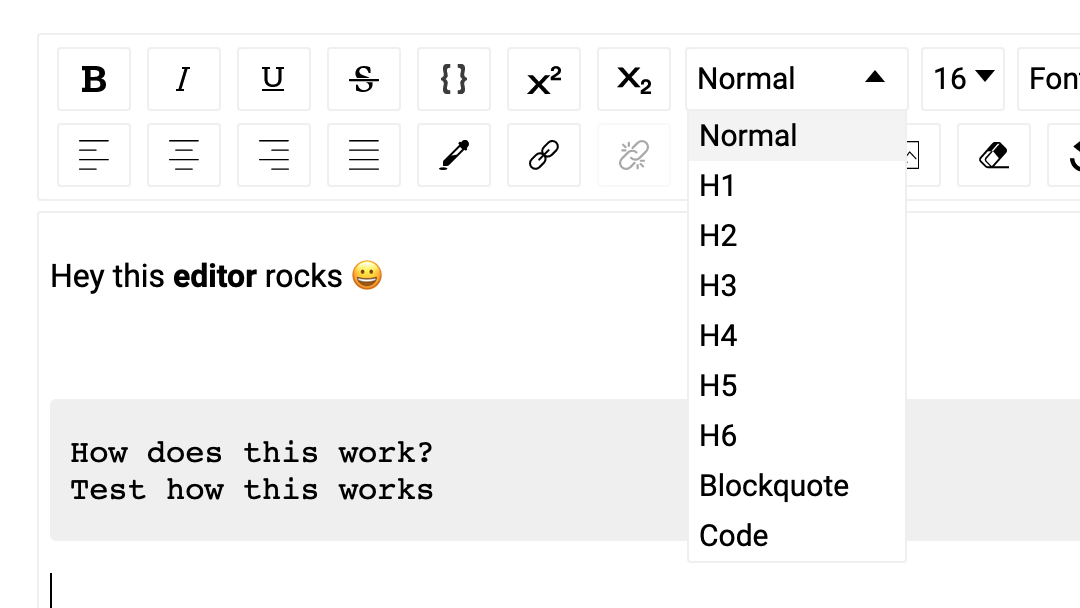The width and height of the screenshot is (1080, 608).
Task: Align text right
Action: coord(273,155)
